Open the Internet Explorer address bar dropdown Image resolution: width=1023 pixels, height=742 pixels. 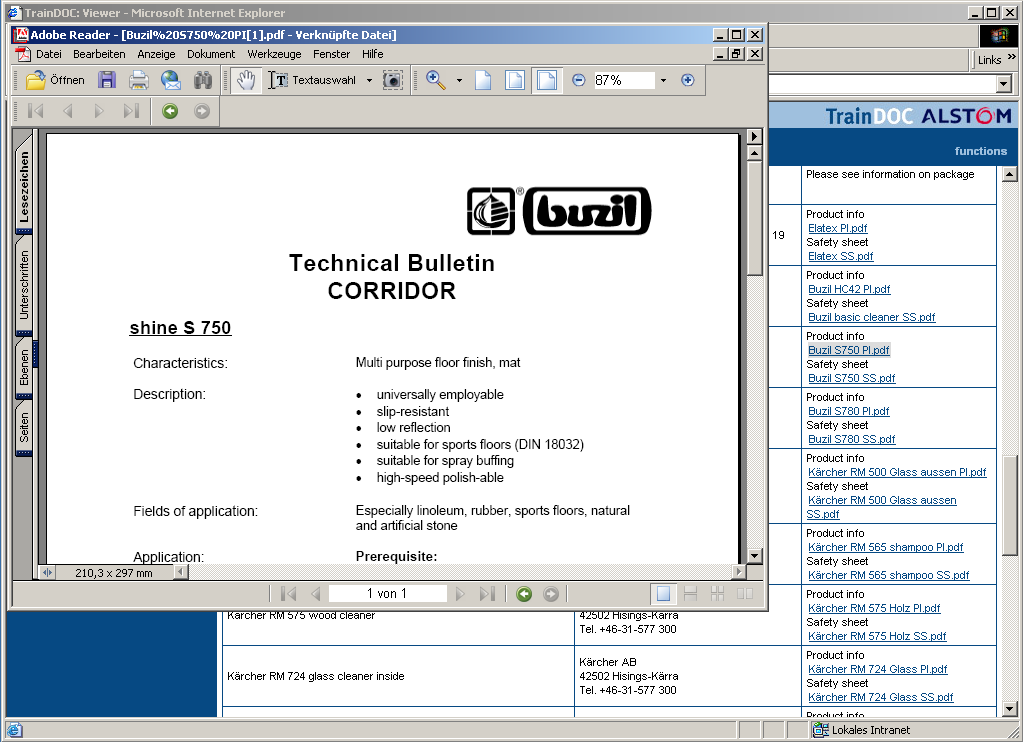click(1004, 84)
